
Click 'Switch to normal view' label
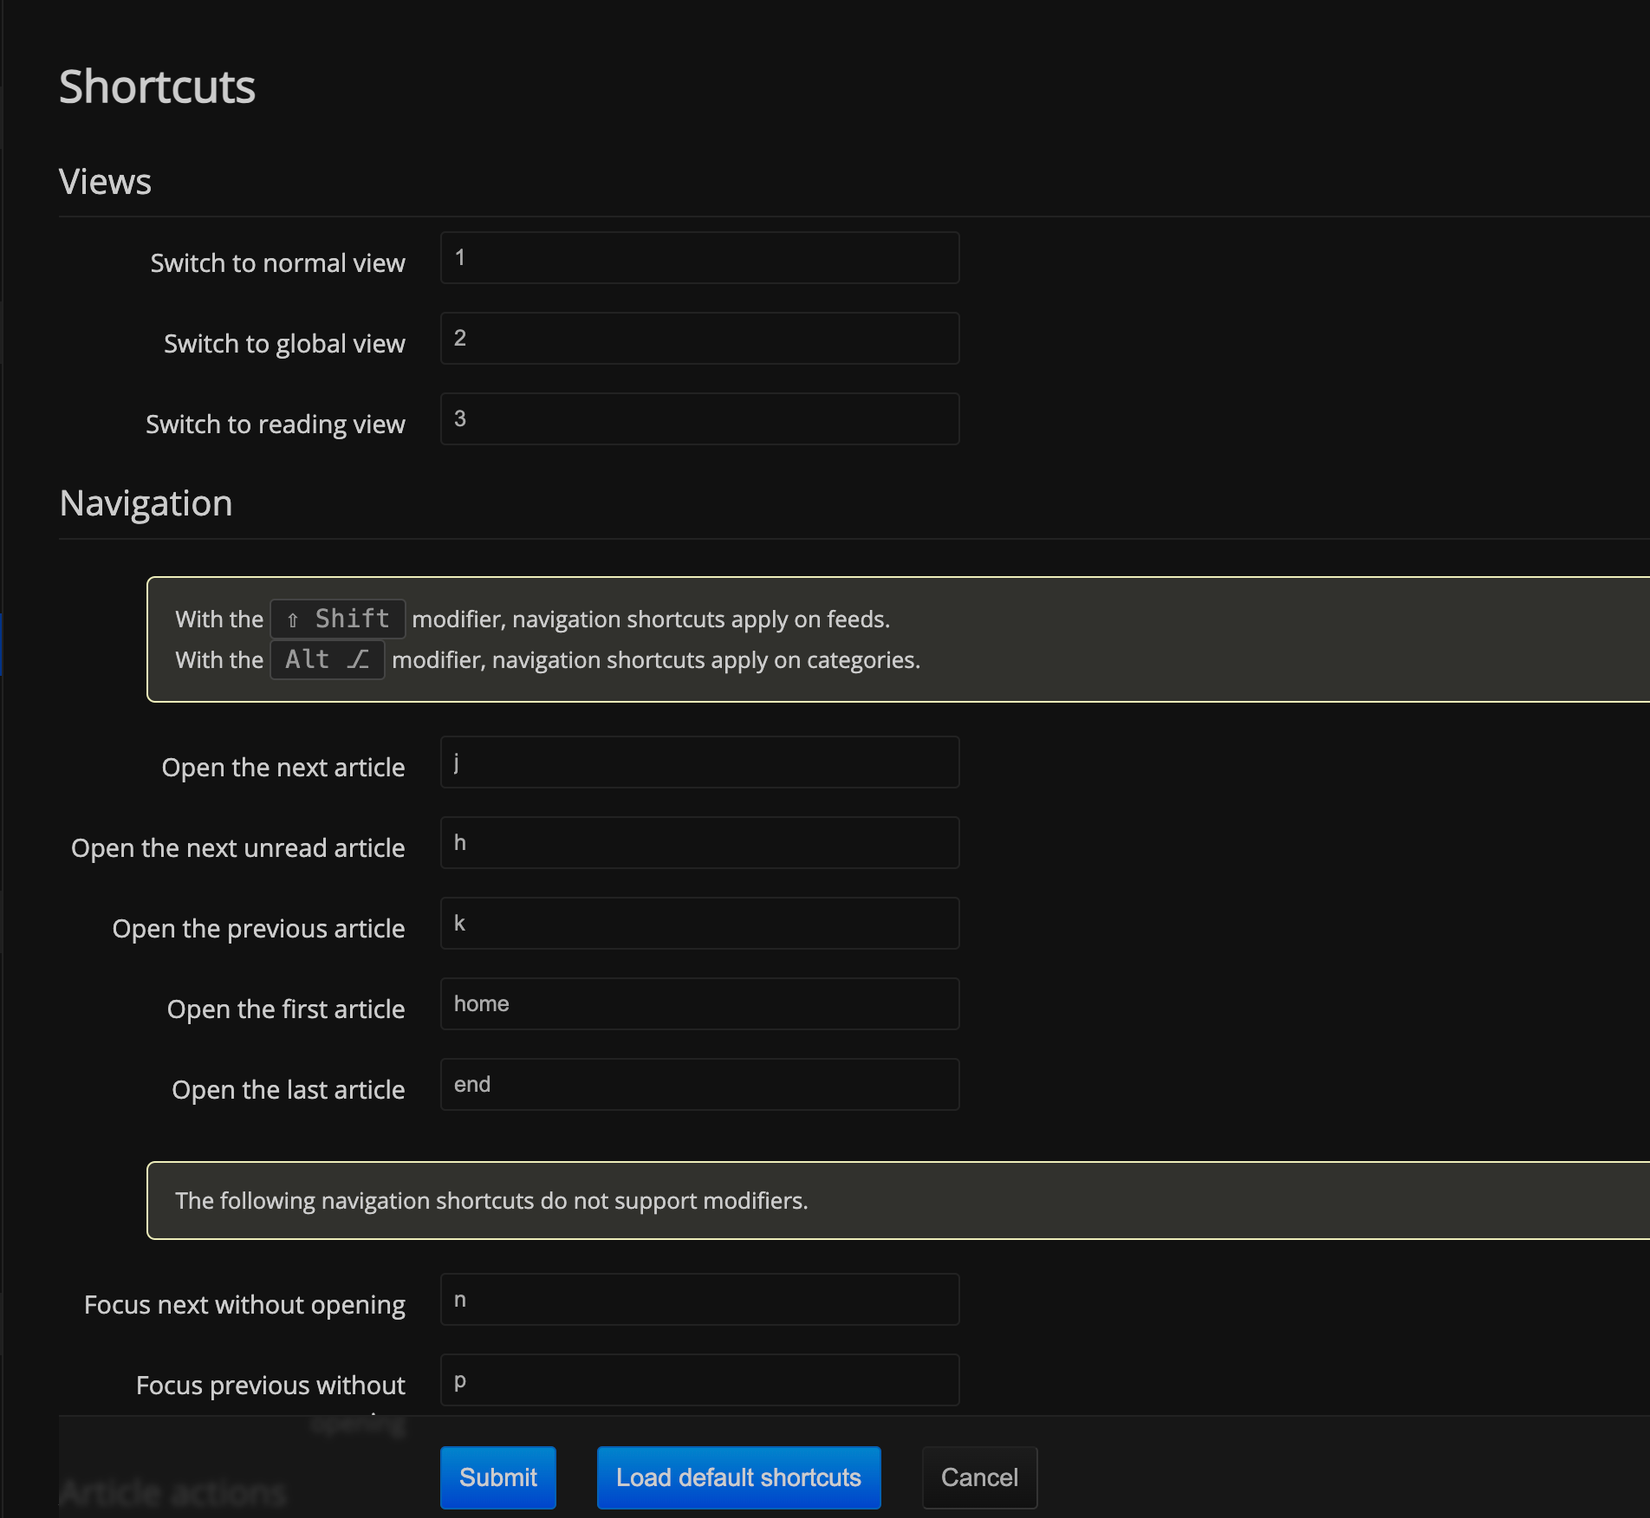[x=278, y=263]
